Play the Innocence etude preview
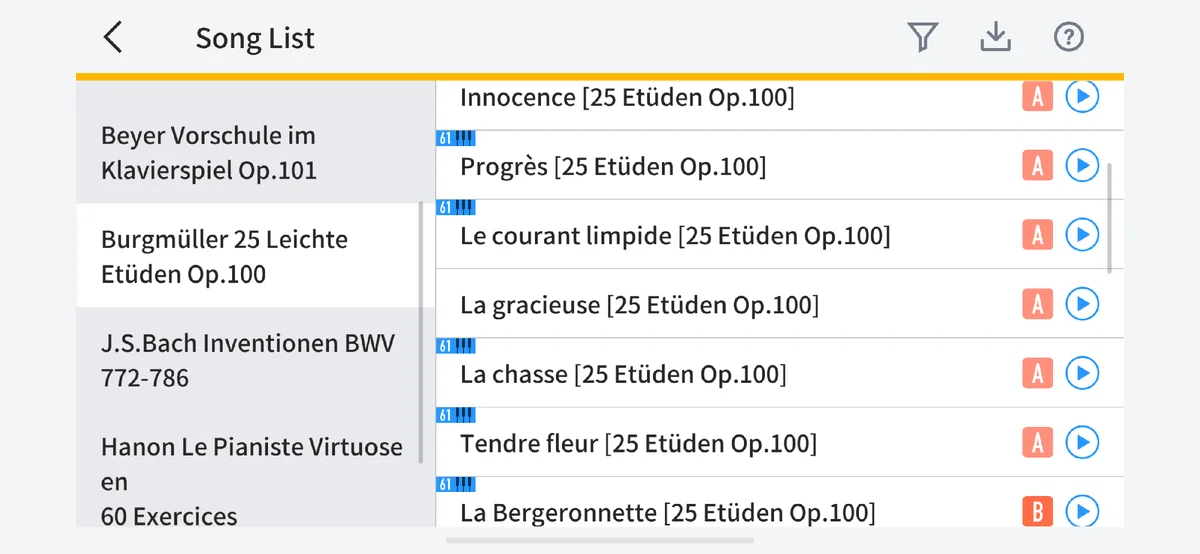Viewport: 1200px width, 554px height. tap(1082, 97)
